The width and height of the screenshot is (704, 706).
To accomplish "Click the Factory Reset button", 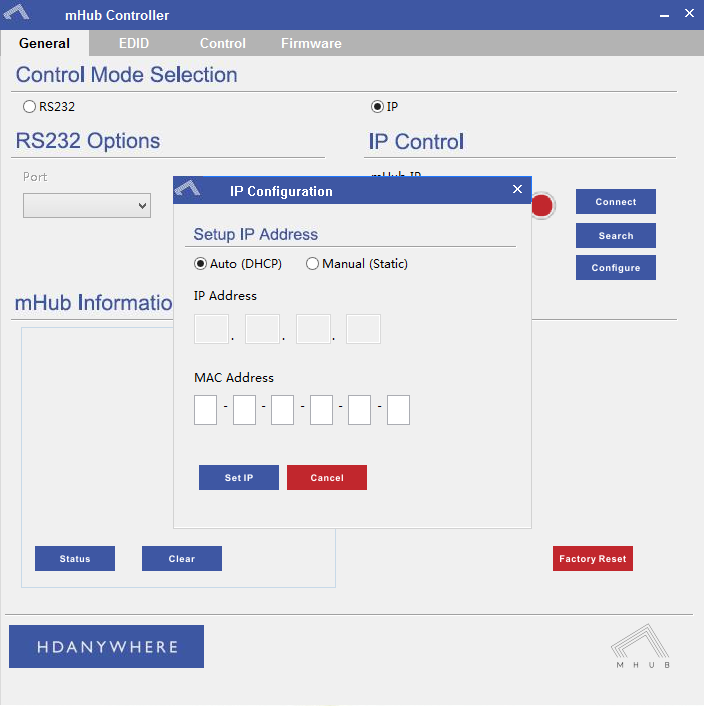I will pos(593,558).
